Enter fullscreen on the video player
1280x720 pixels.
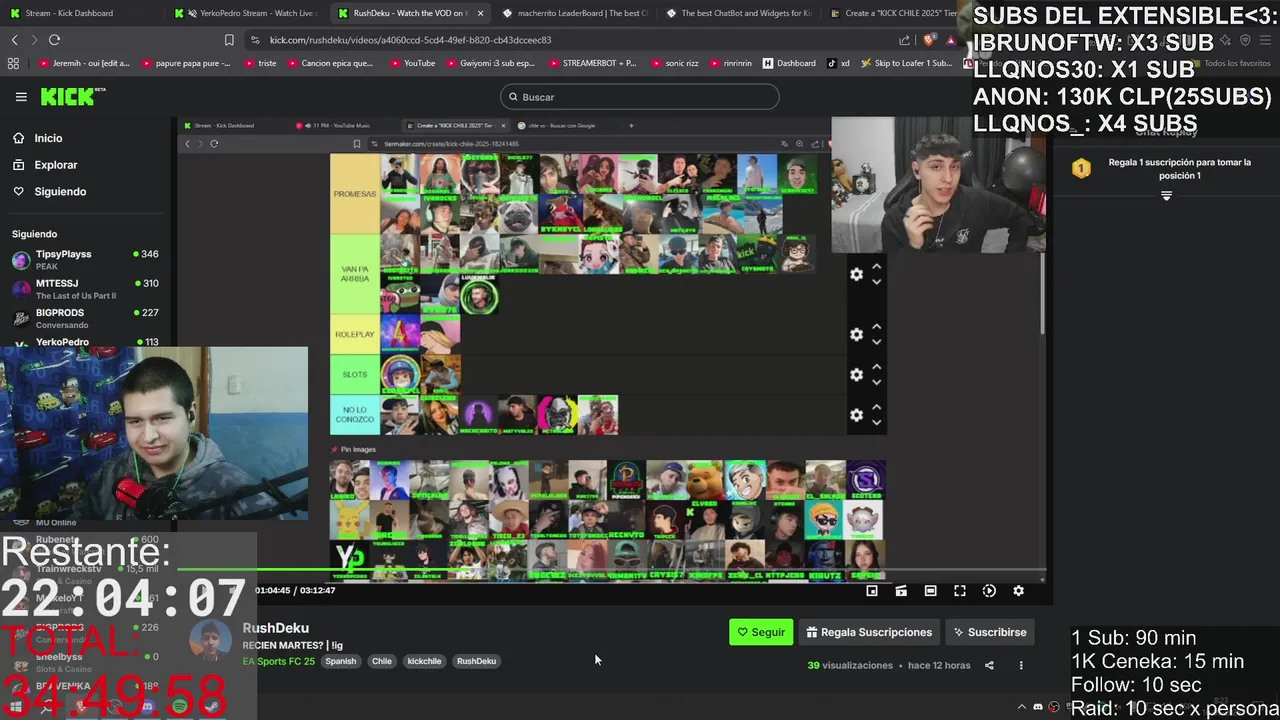[x=960, y=591]
